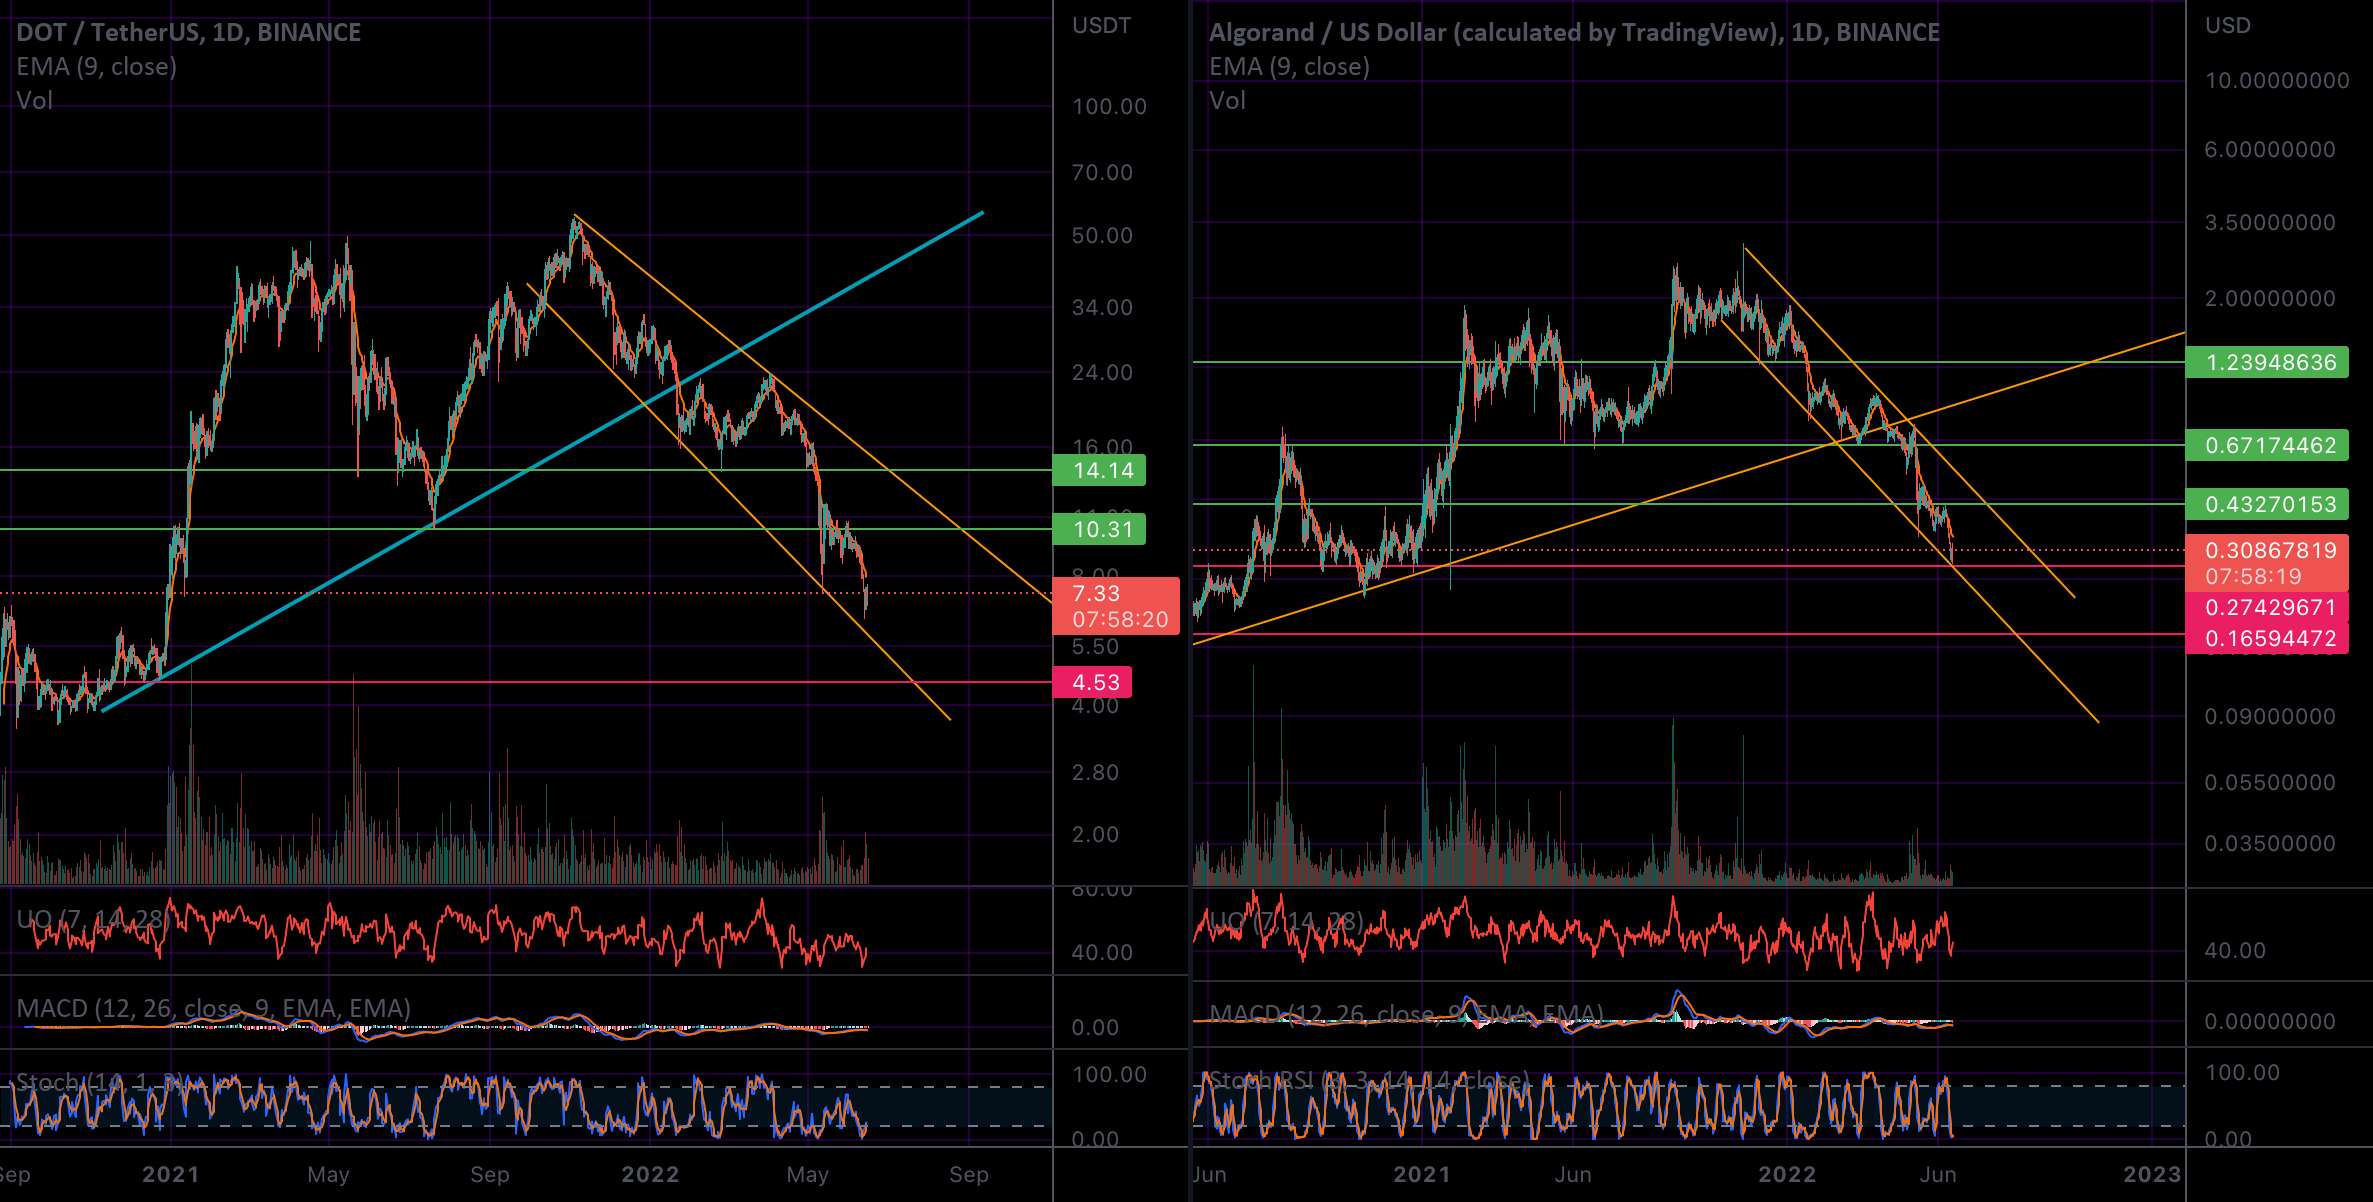Click the UO (7, 14, 28) label on Algorand chart

1286,920
